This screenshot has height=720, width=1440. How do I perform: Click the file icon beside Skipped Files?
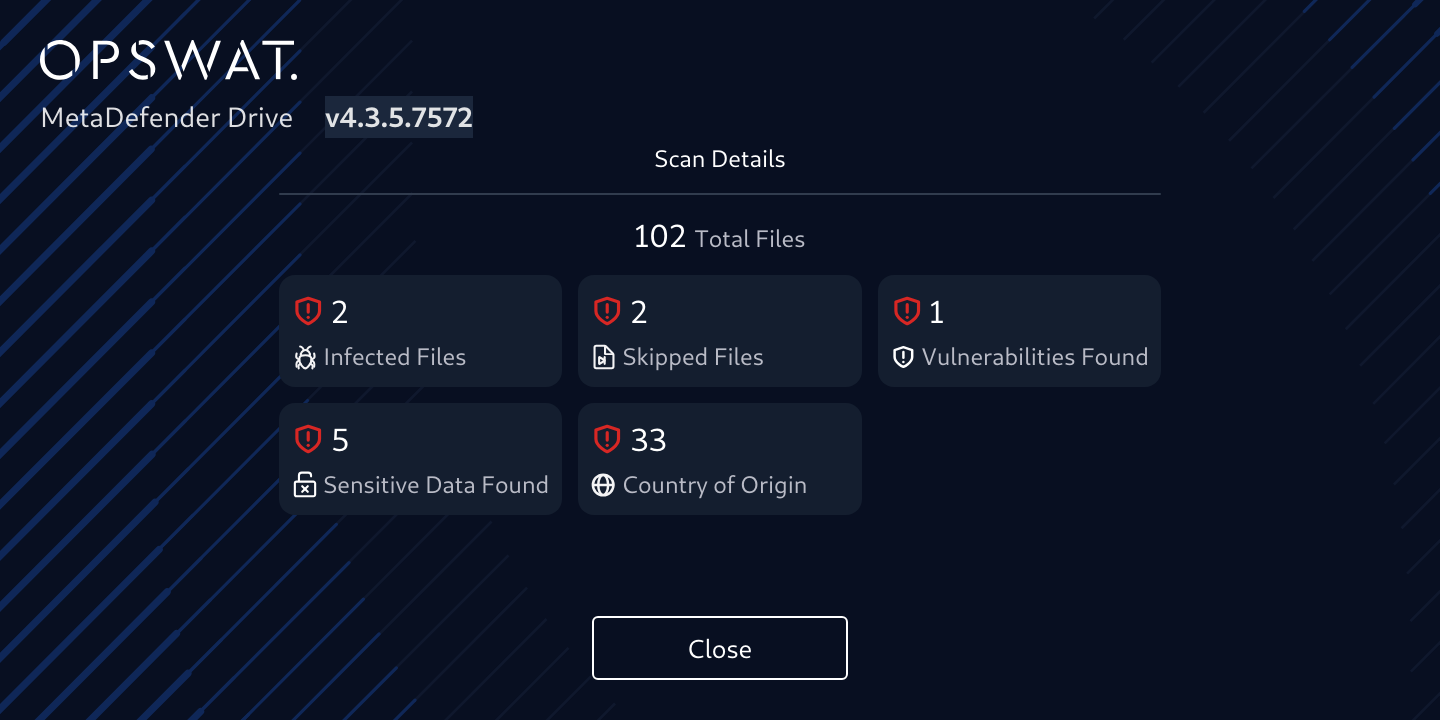[604, 358]
